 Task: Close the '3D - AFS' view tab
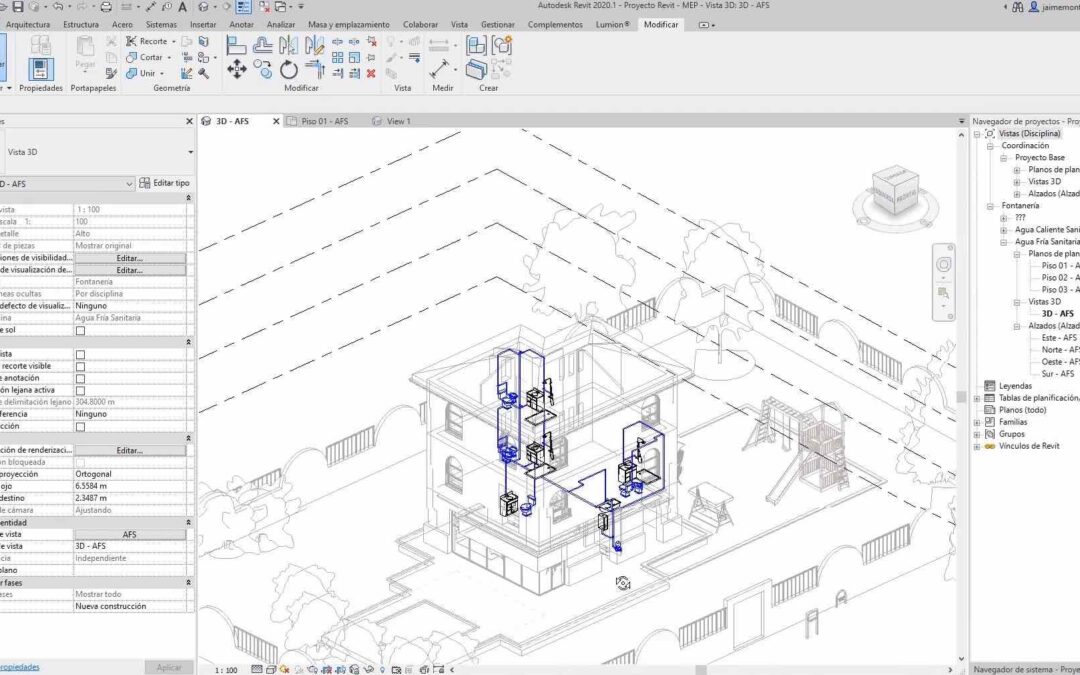(x=276, y=121)
